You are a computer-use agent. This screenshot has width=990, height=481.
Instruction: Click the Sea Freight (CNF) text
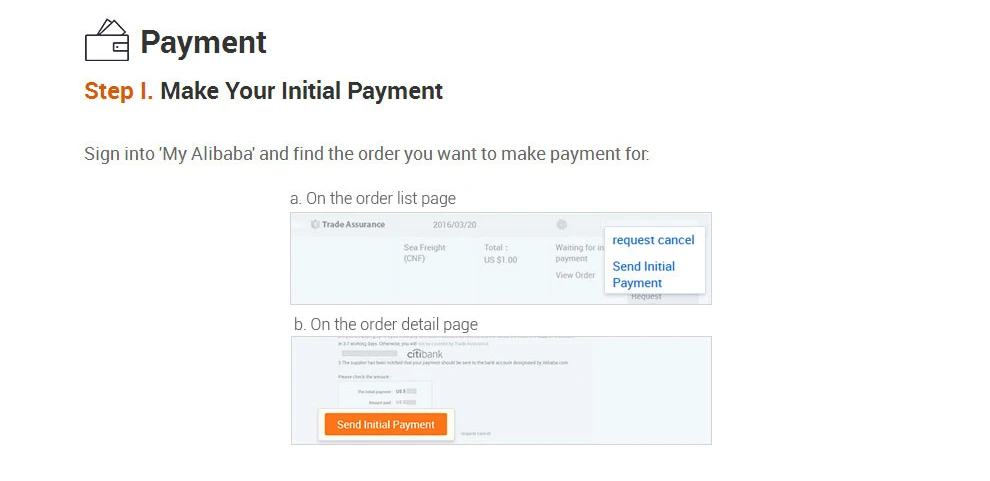click(x=425, y=253)
